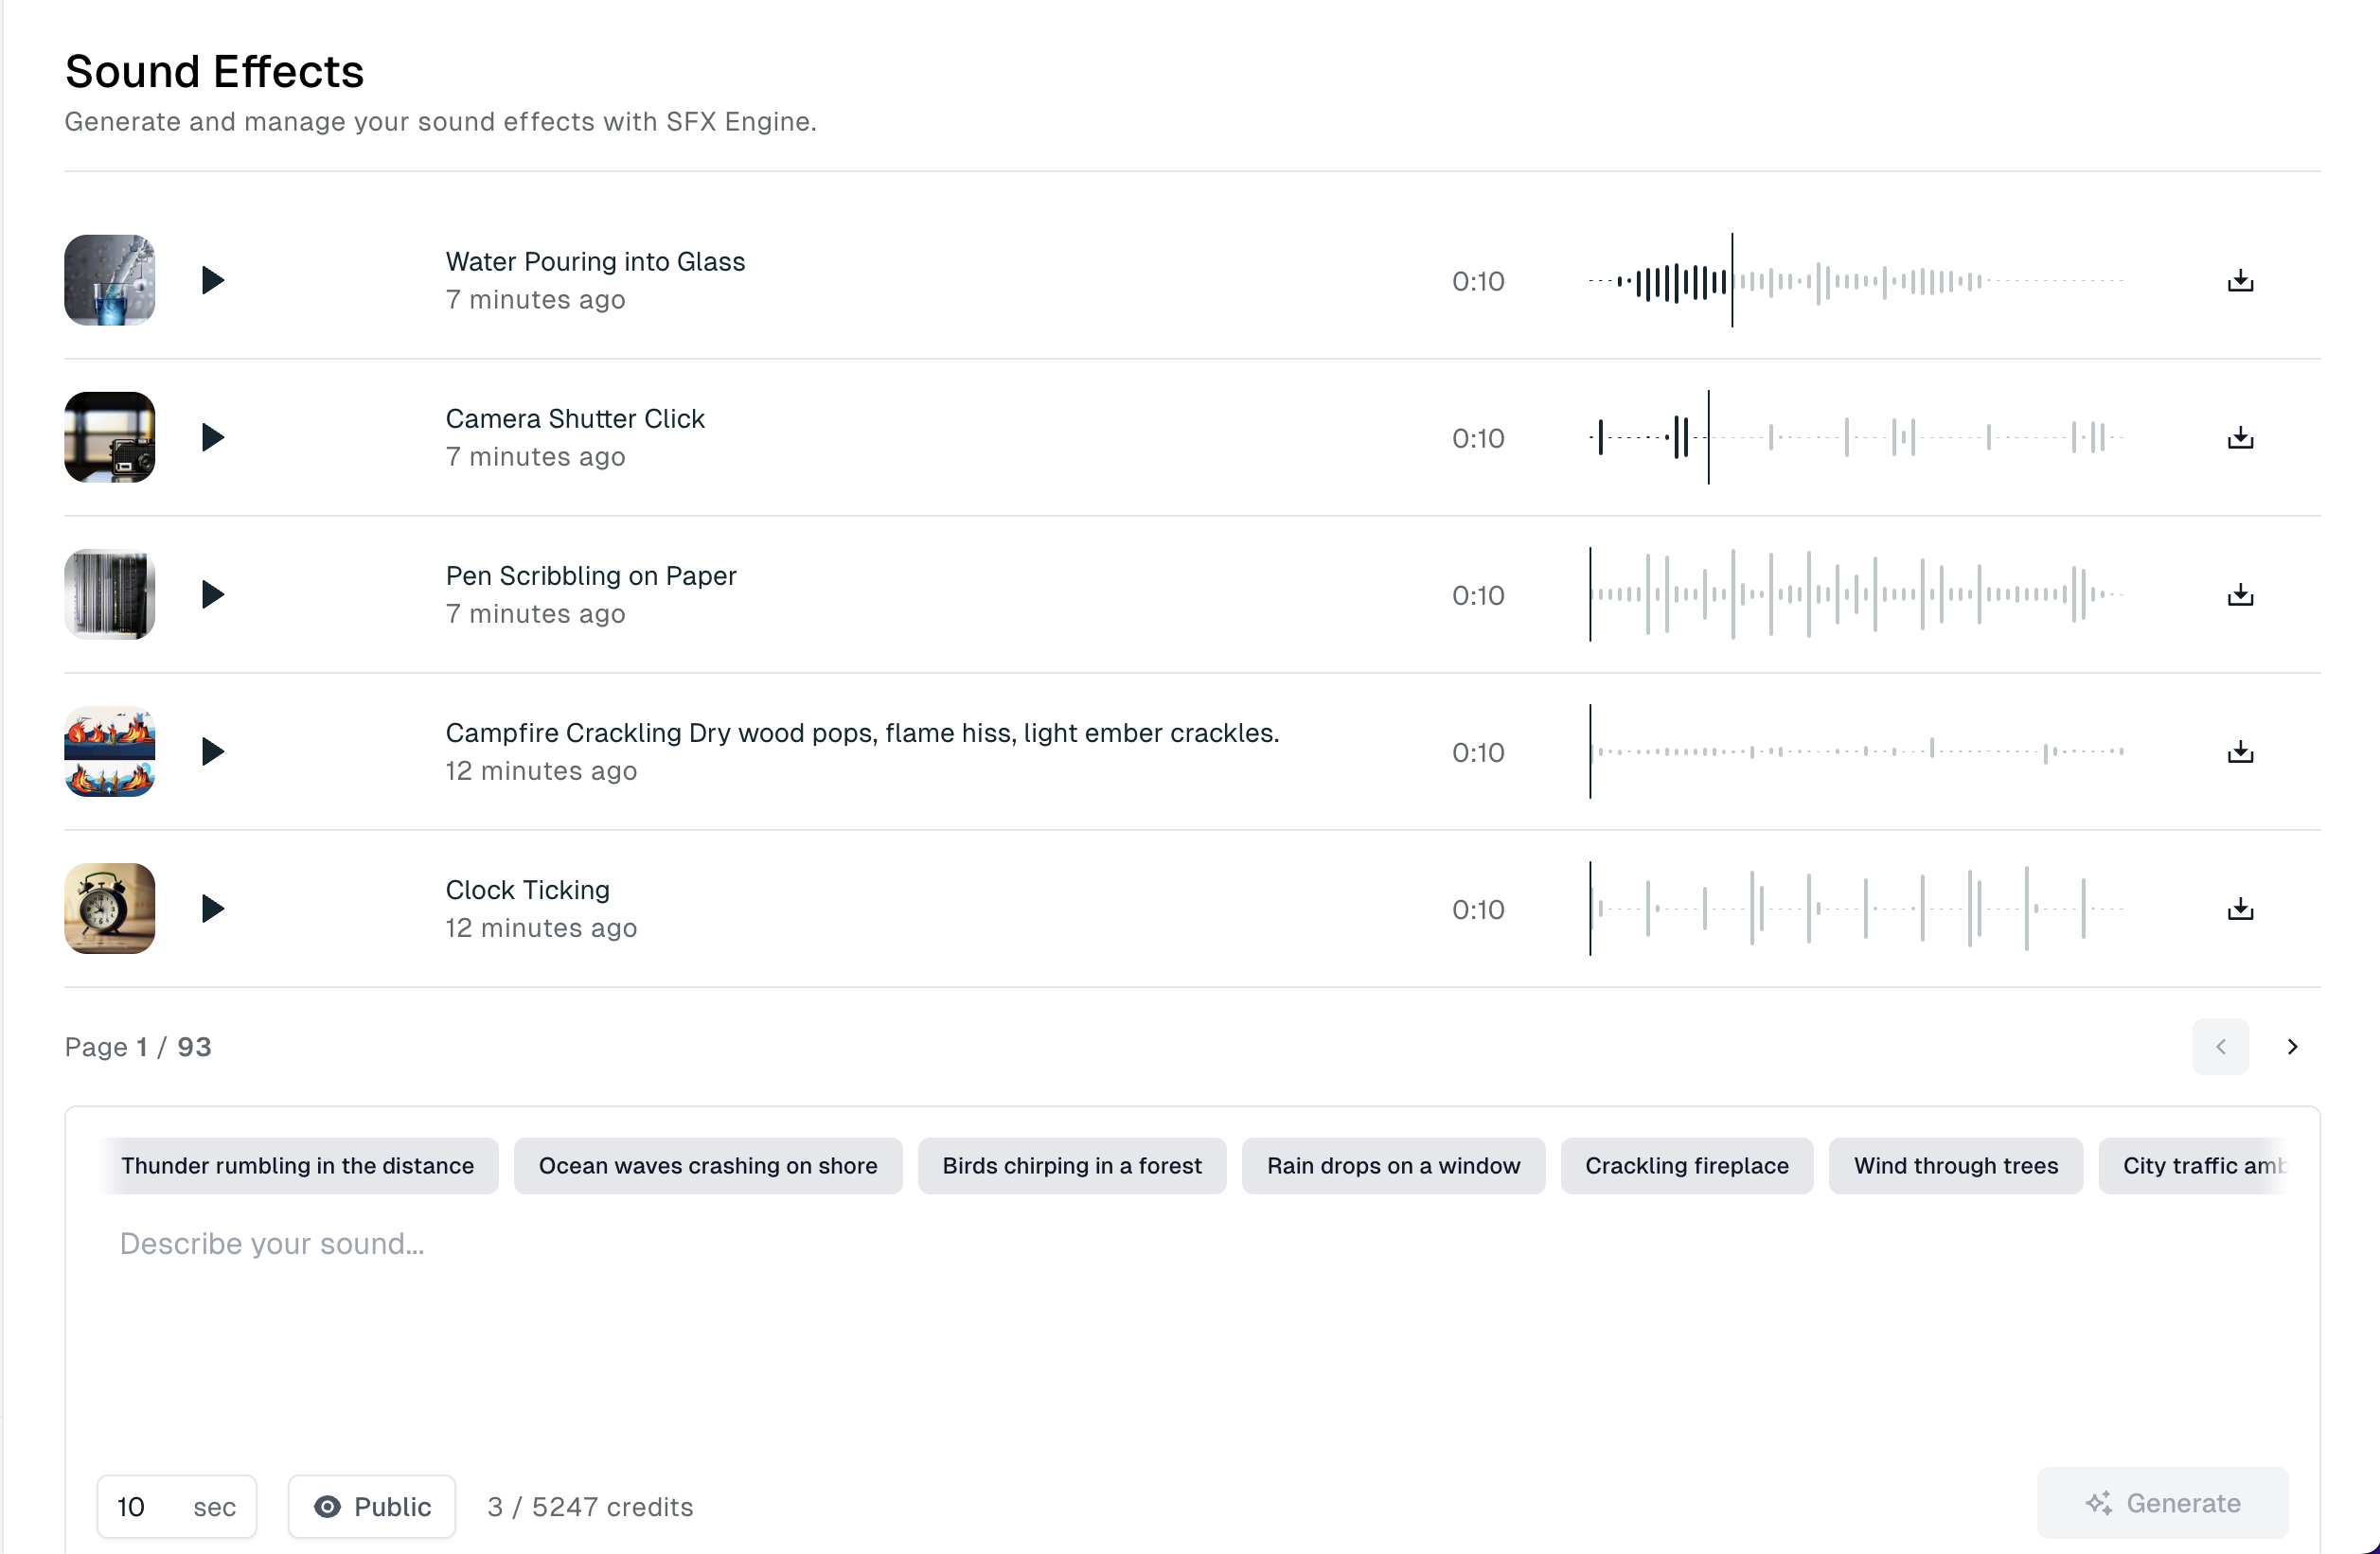This screenshot has height=1554, width=2380.
Task: Edit the 10 sec duration value
Action: pyautogui.click(x=132, y=1506)
